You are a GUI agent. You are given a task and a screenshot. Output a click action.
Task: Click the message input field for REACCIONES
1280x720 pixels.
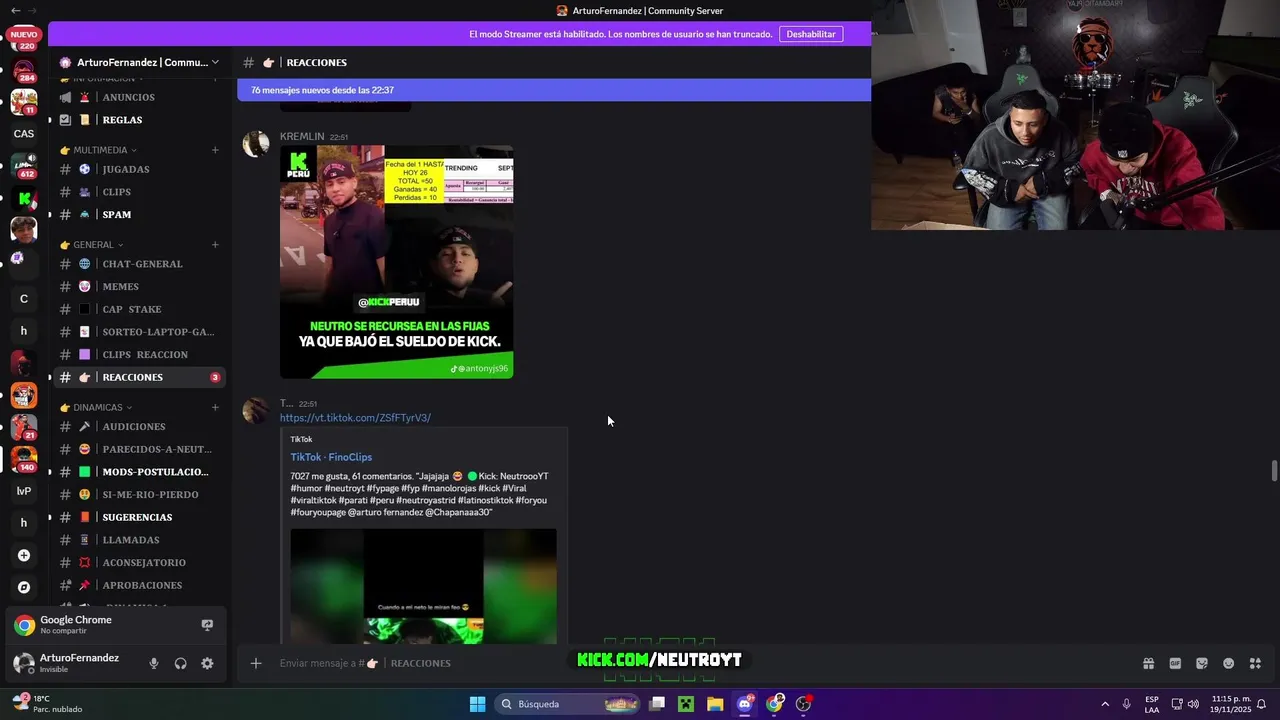(700, 663)
